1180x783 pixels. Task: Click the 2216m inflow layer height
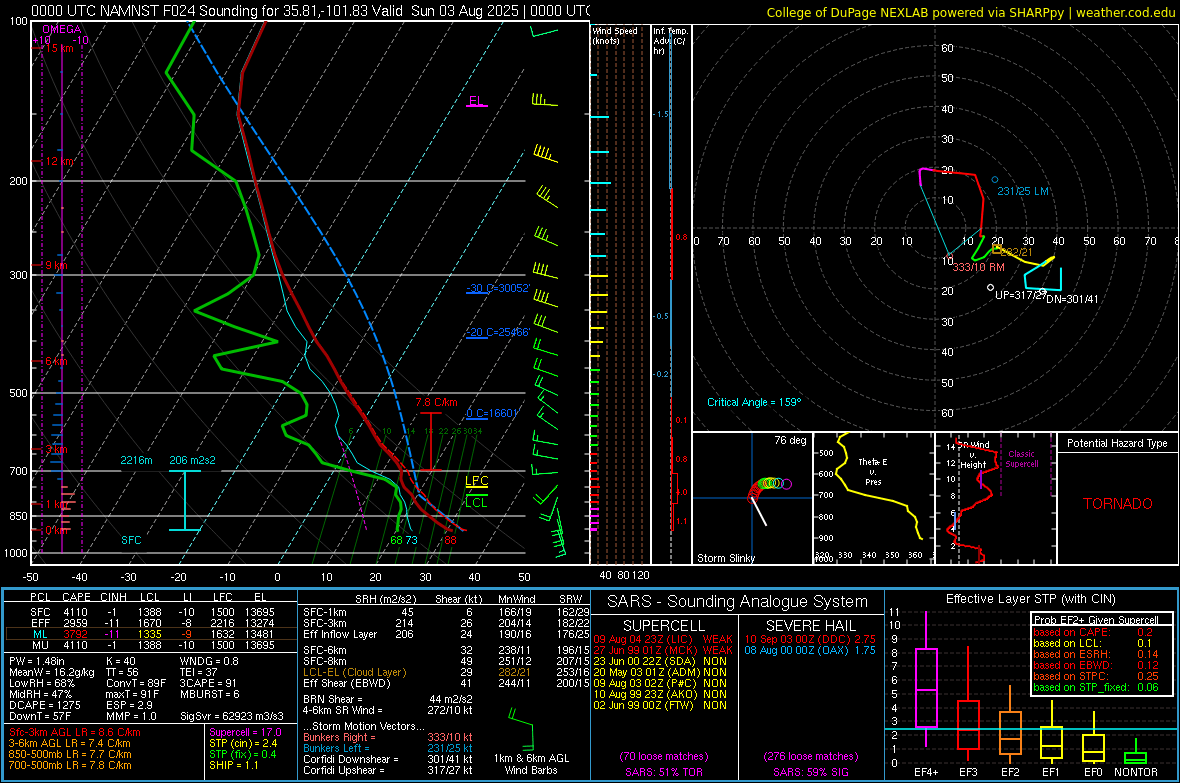click(x=136, y=460)
